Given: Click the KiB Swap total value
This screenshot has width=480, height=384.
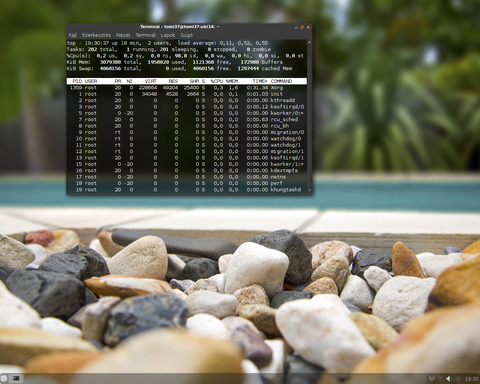Looking at the screenshot, I should pos(110,68).
